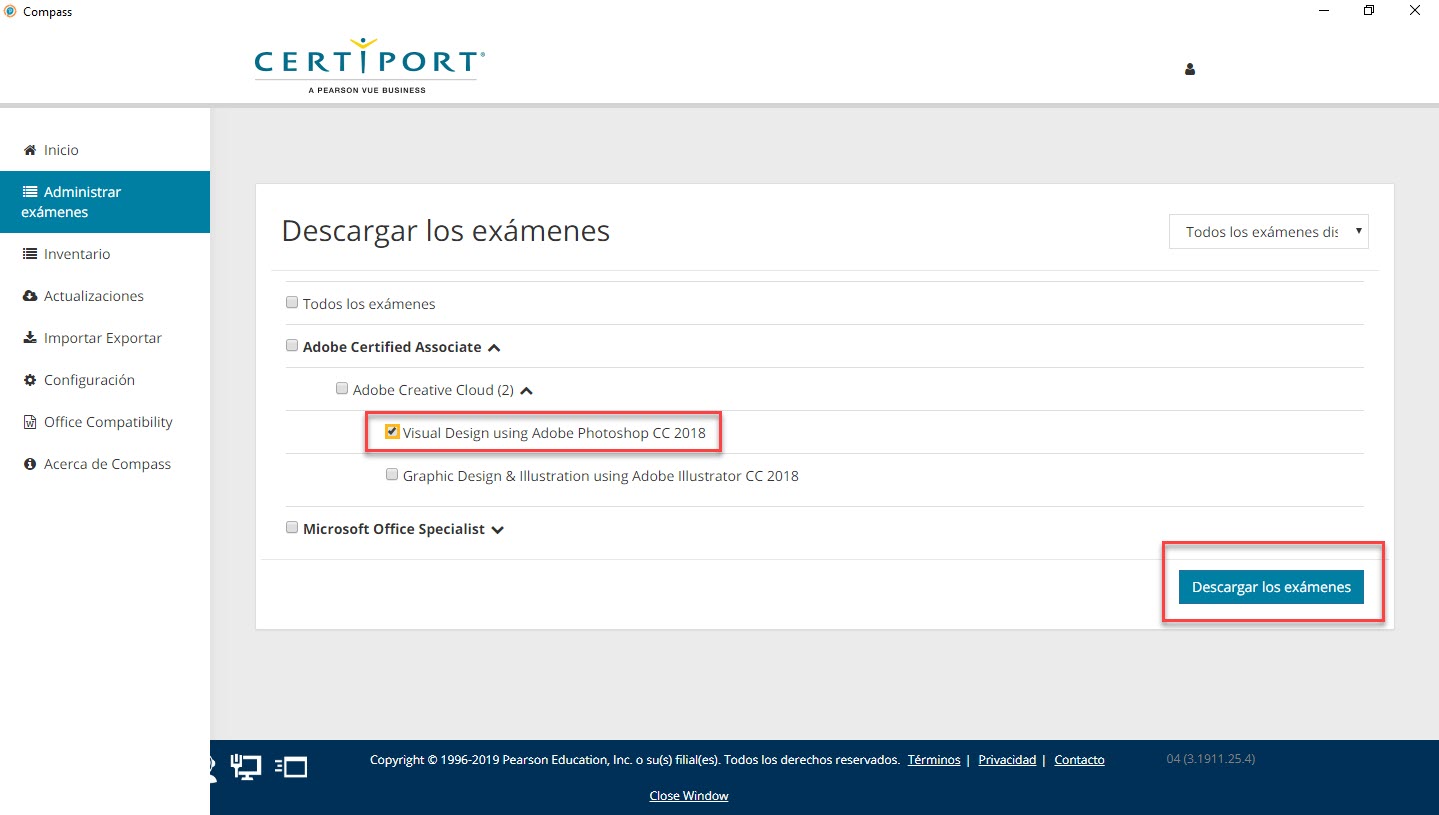Open the Contacto link in footer
1439x815 pixels.
pos(1079,760)
